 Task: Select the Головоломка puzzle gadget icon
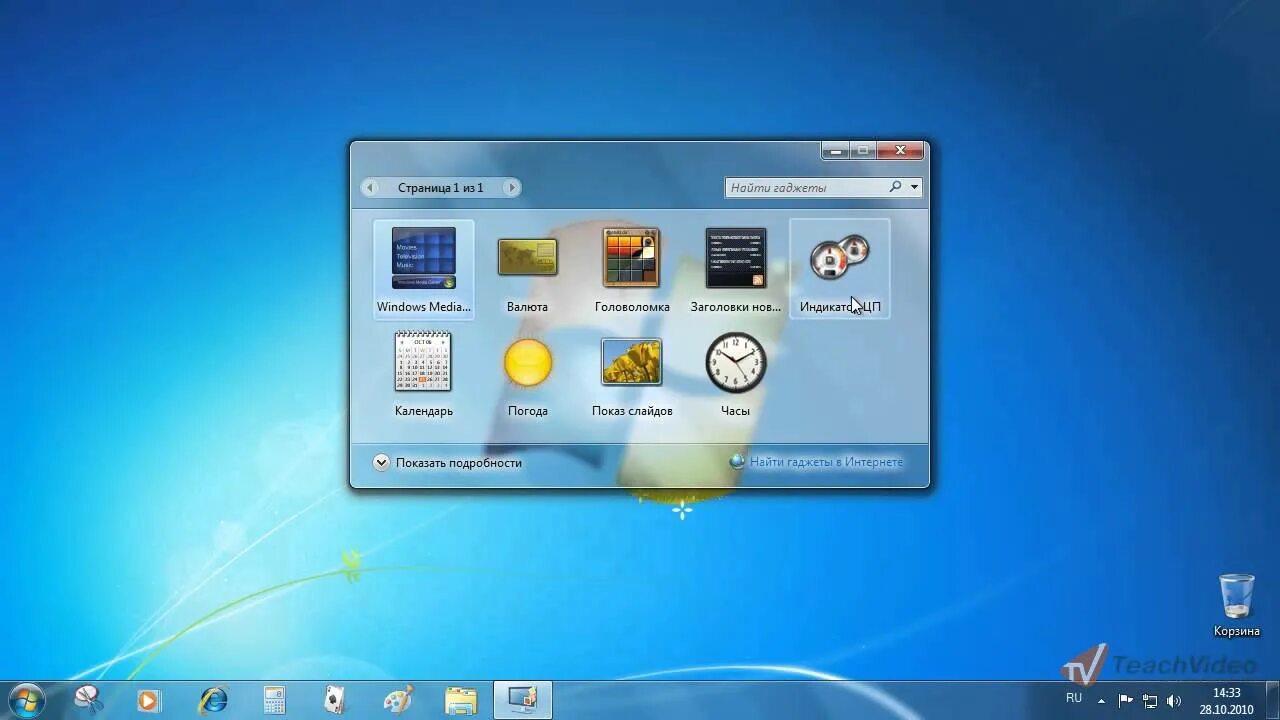[631, 257]
